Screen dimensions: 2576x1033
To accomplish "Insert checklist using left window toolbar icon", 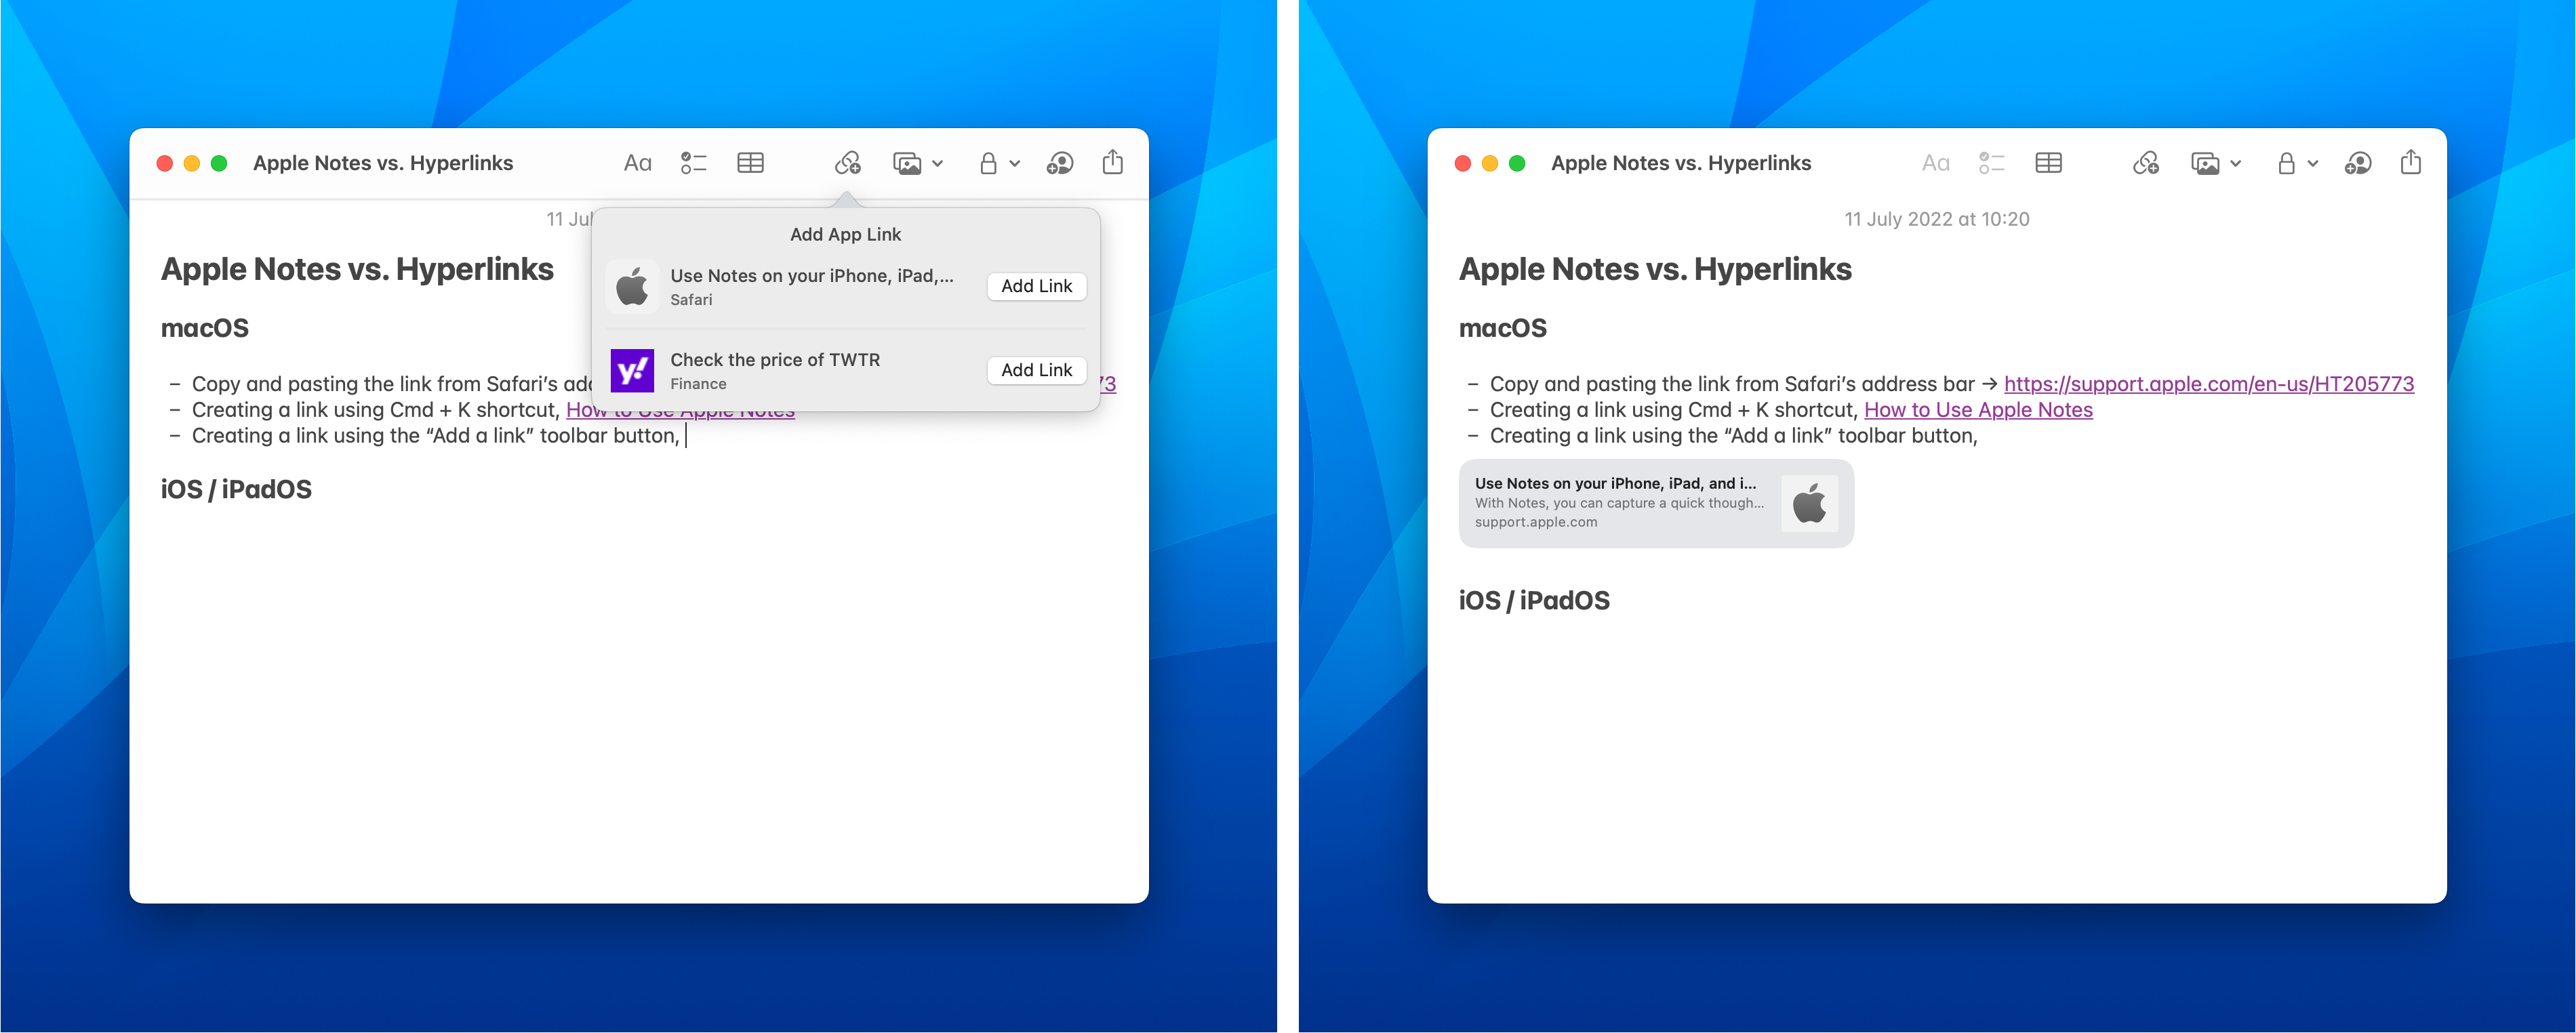I will coord(693,163).
